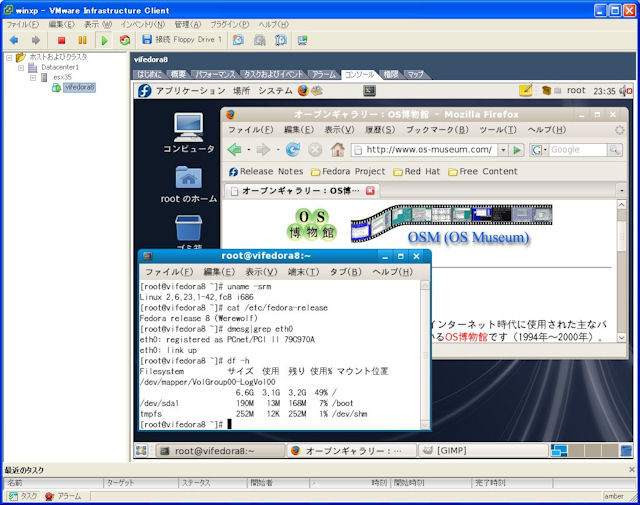640x505 pixels.
Task: Go to Firefox home page icon
Action: coord(337,150)
